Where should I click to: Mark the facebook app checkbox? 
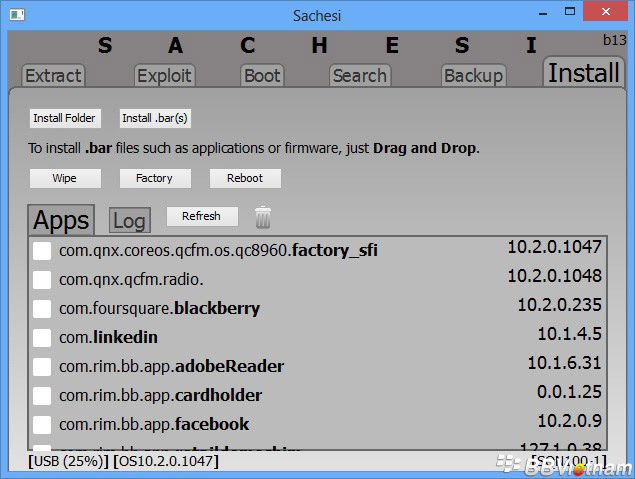click(42, 425)
